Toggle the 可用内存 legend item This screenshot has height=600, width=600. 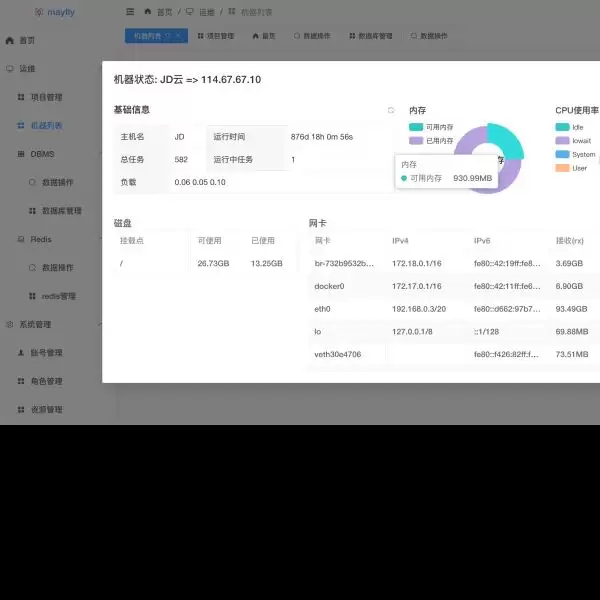click(x=431, y=127)
